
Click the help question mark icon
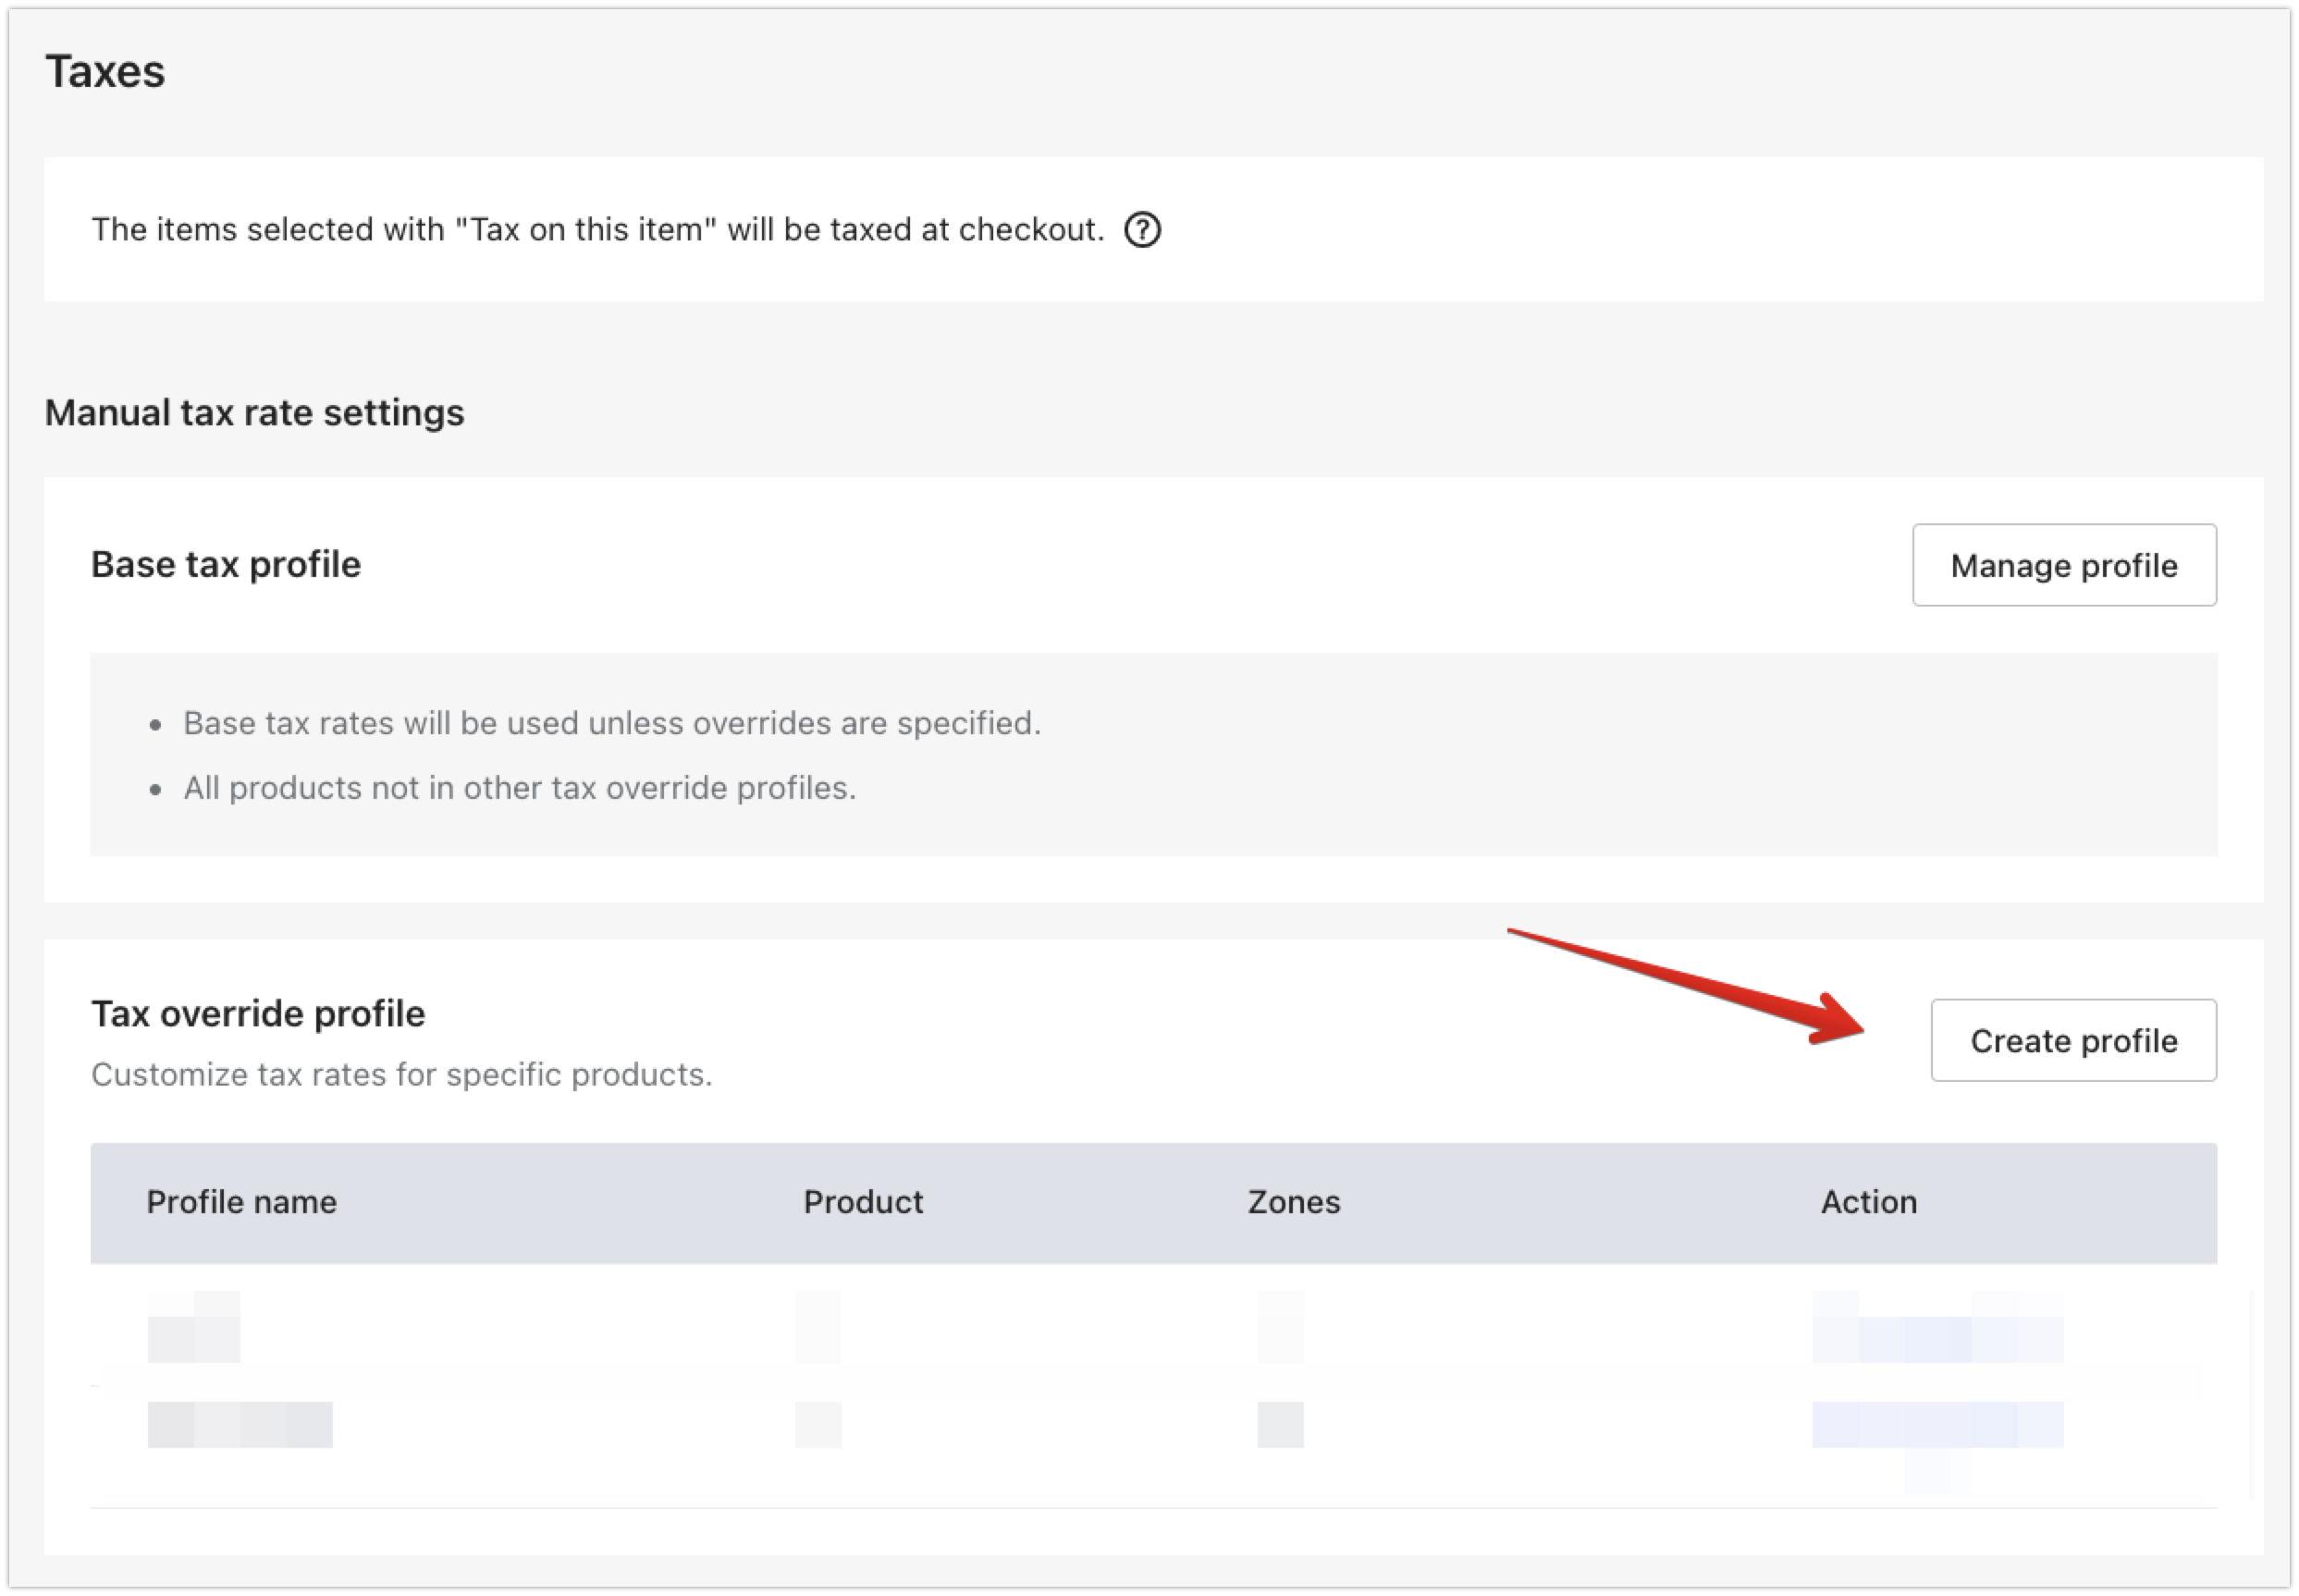[1142, 230]
